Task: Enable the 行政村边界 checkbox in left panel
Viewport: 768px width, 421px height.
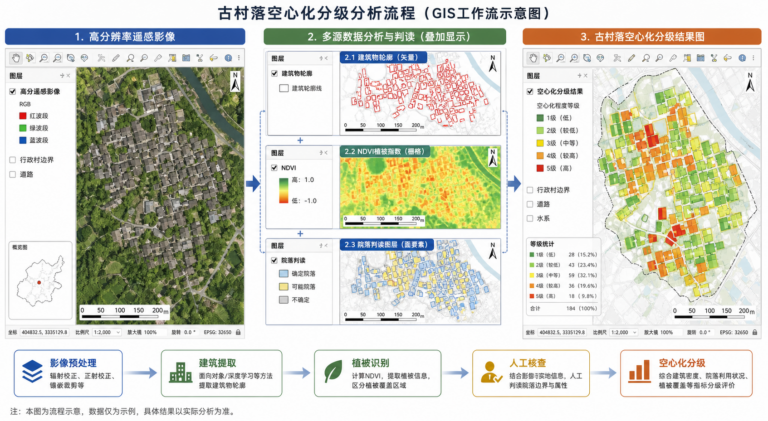Action: (13, 160)
